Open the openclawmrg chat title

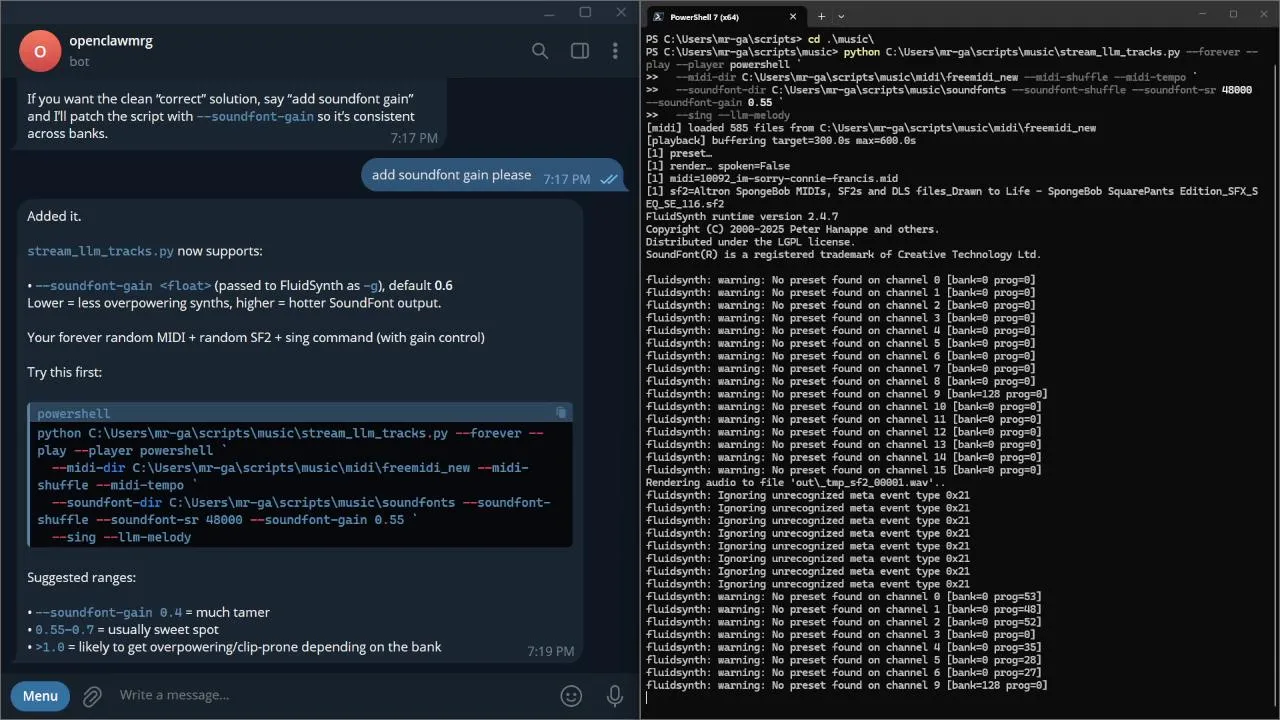coord(111,41)
